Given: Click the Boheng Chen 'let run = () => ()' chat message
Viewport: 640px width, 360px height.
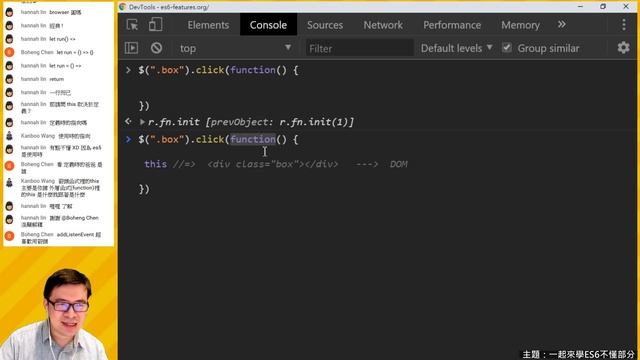Looking at the screenshot, I should (57, 52).
